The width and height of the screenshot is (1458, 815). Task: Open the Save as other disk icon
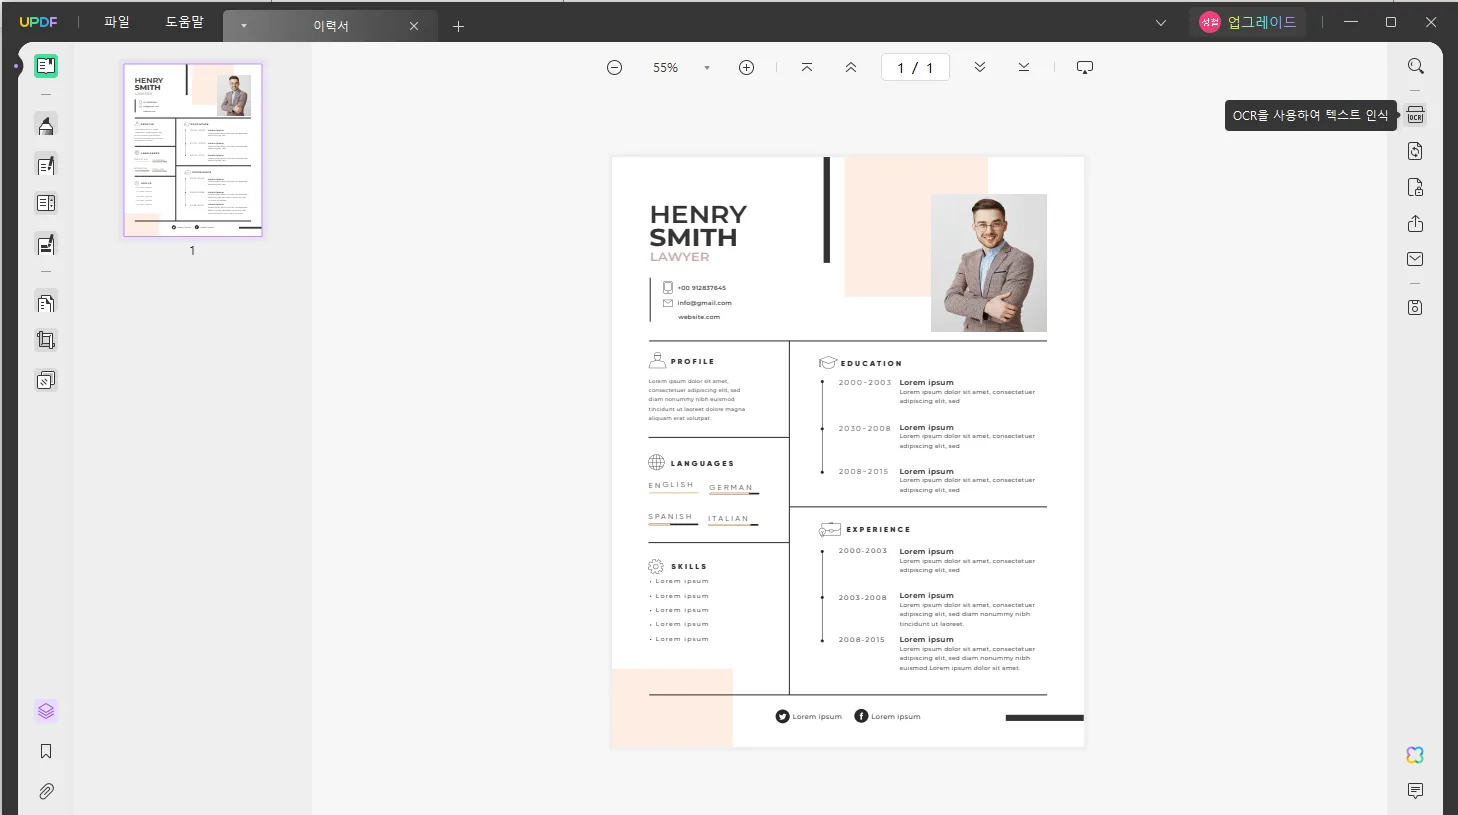click(1415, 307)
